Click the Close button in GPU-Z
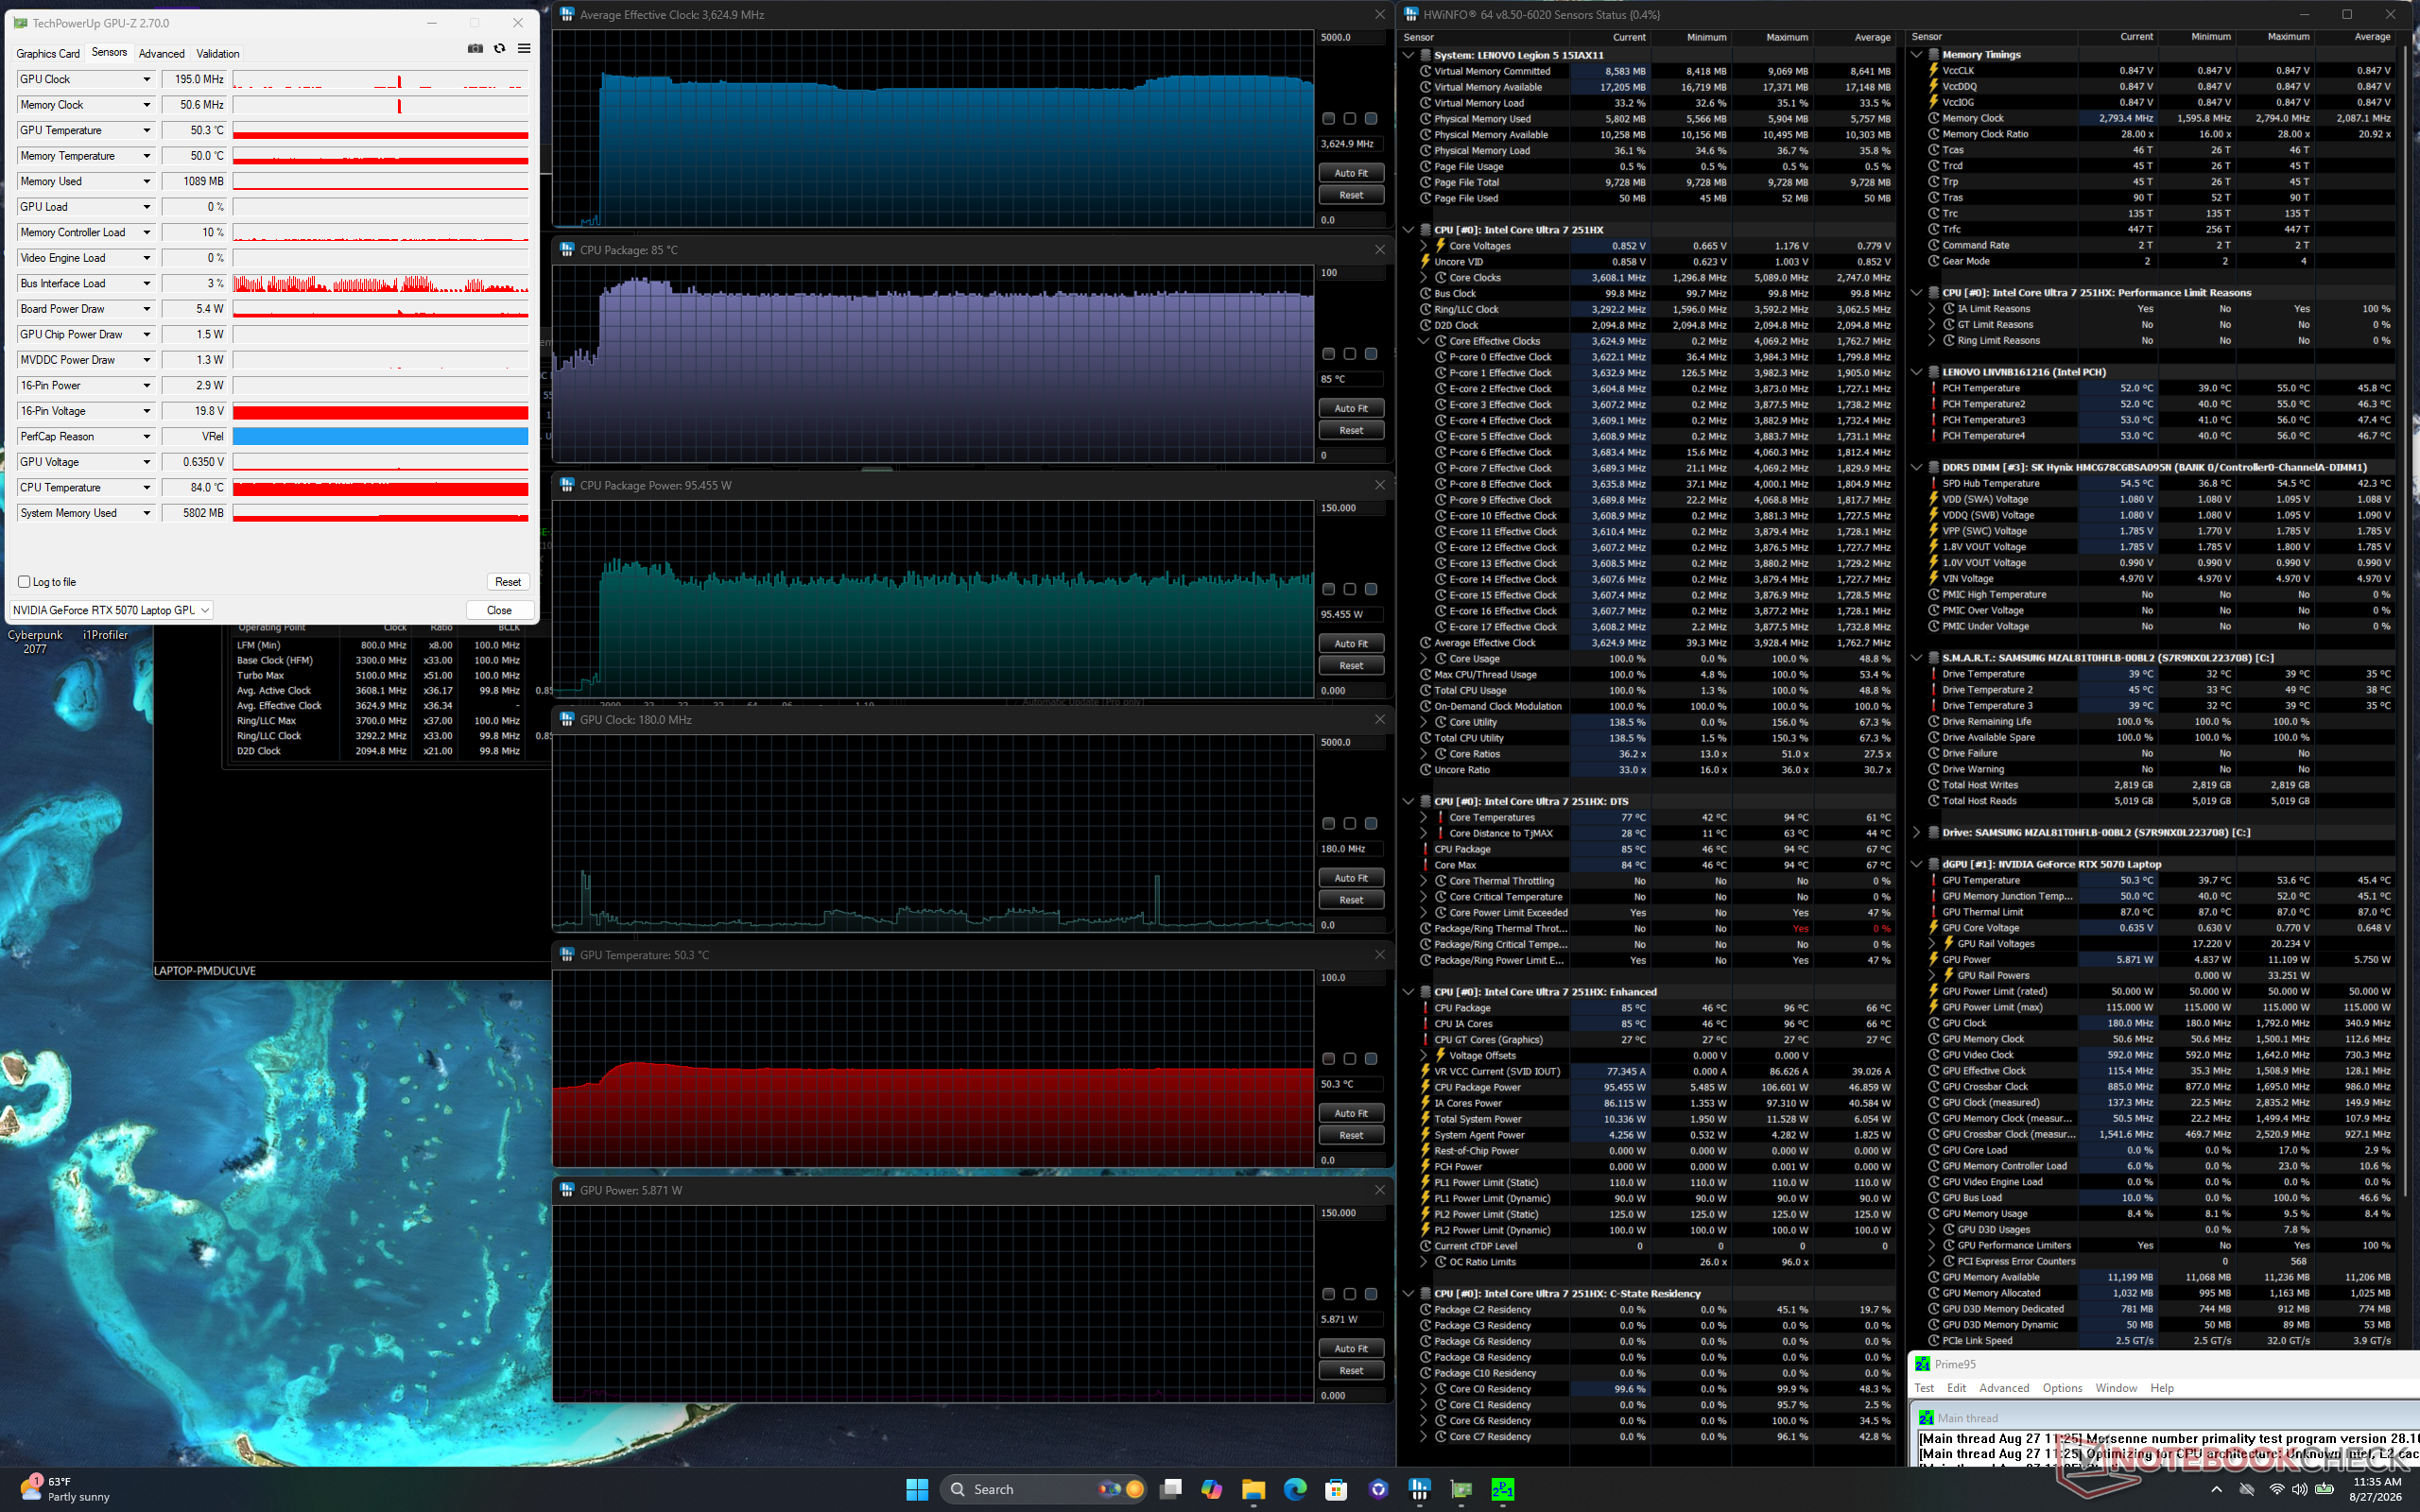Screen dimensions: 2420x1512 coord(499,610)
